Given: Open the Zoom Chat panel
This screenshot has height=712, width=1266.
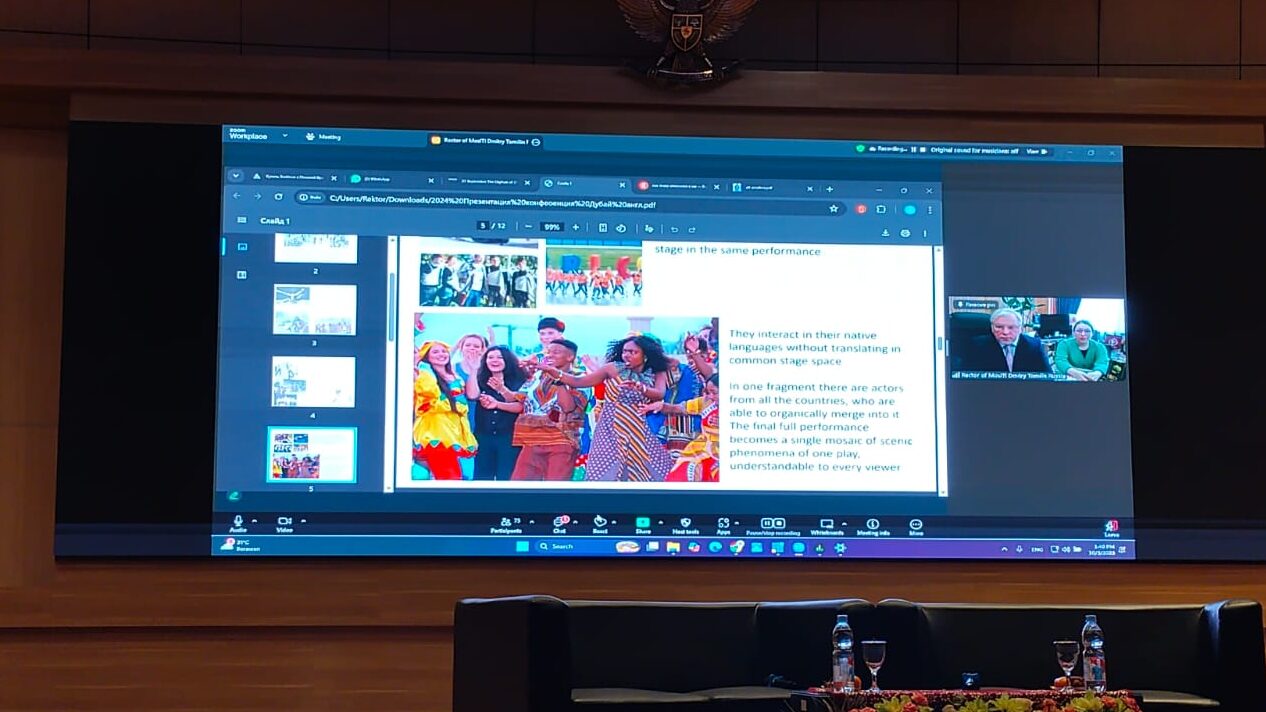Looking at the screenshot, I should [x=560, y=523].
